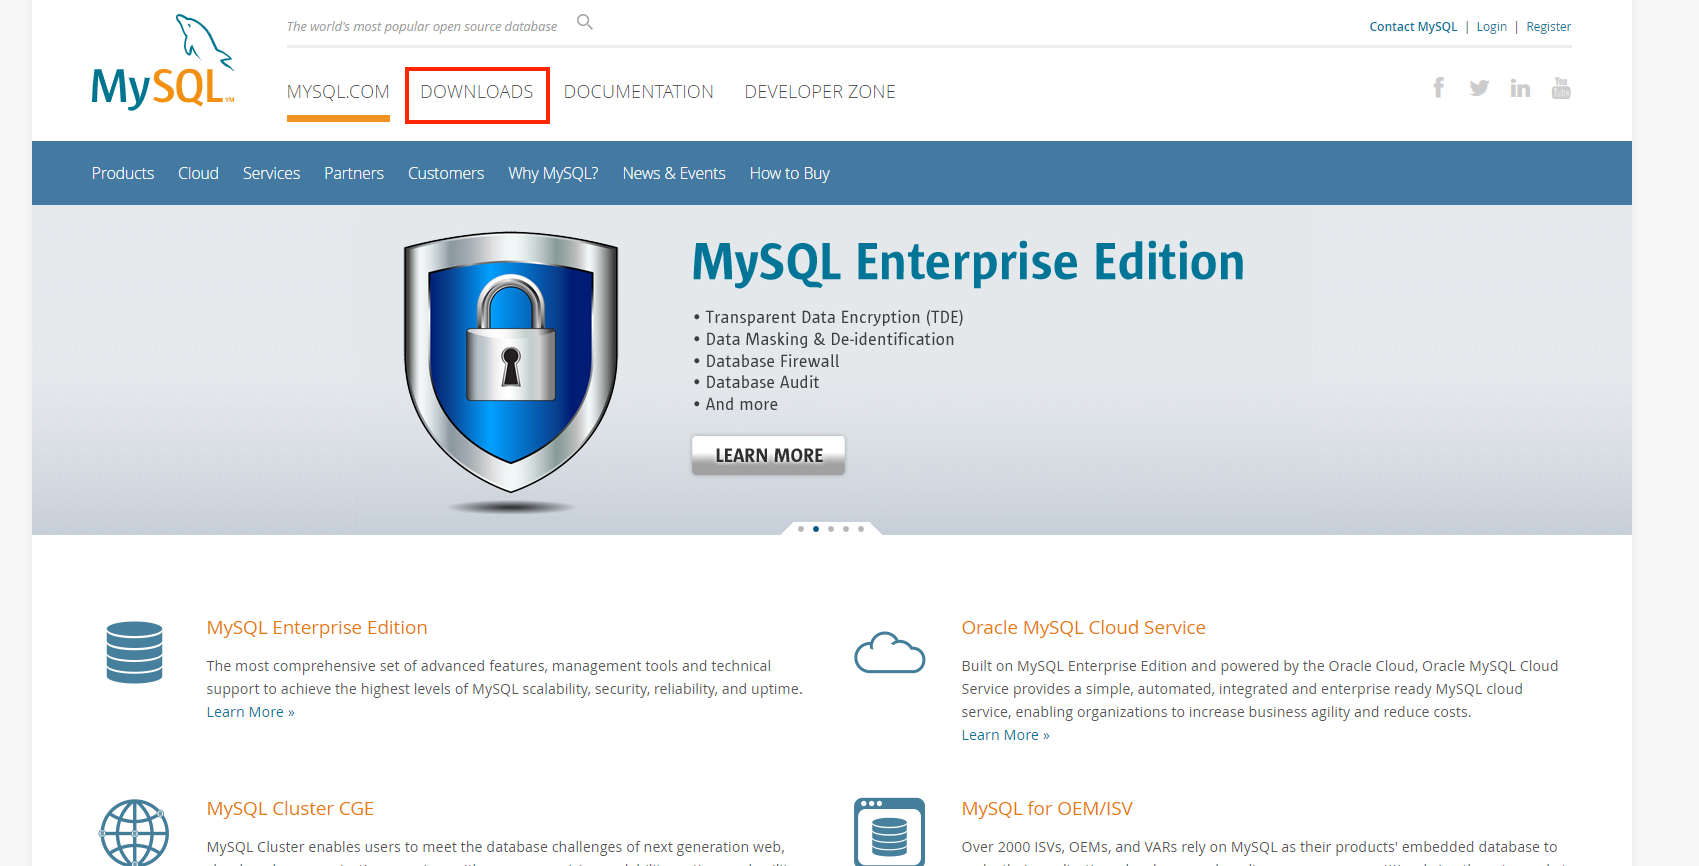The image size is (1699, 866).
Task: Open the Services menu item
Action: coord(271,173)
